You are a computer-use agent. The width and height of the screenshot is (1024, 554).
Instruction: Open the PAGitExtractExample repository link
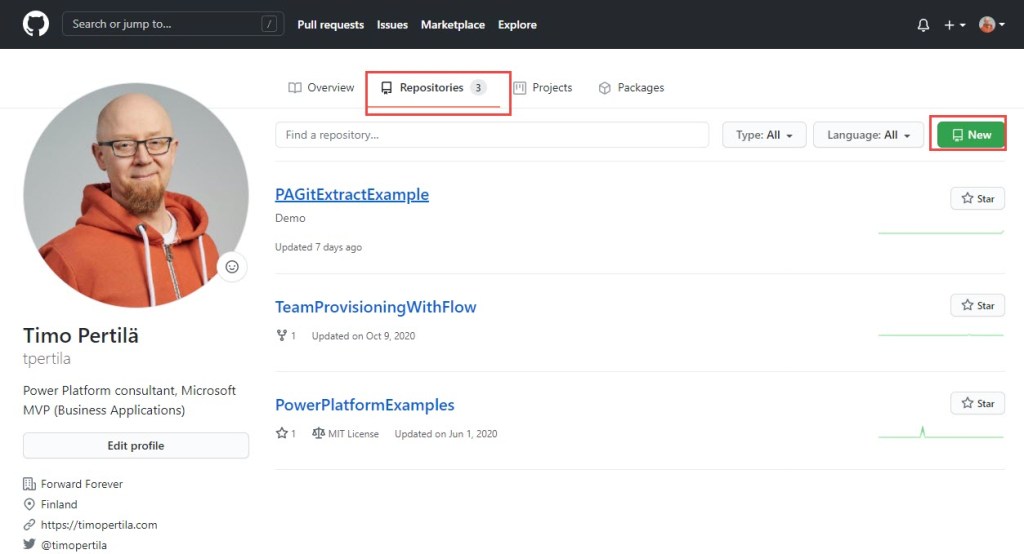pos(352,195)
